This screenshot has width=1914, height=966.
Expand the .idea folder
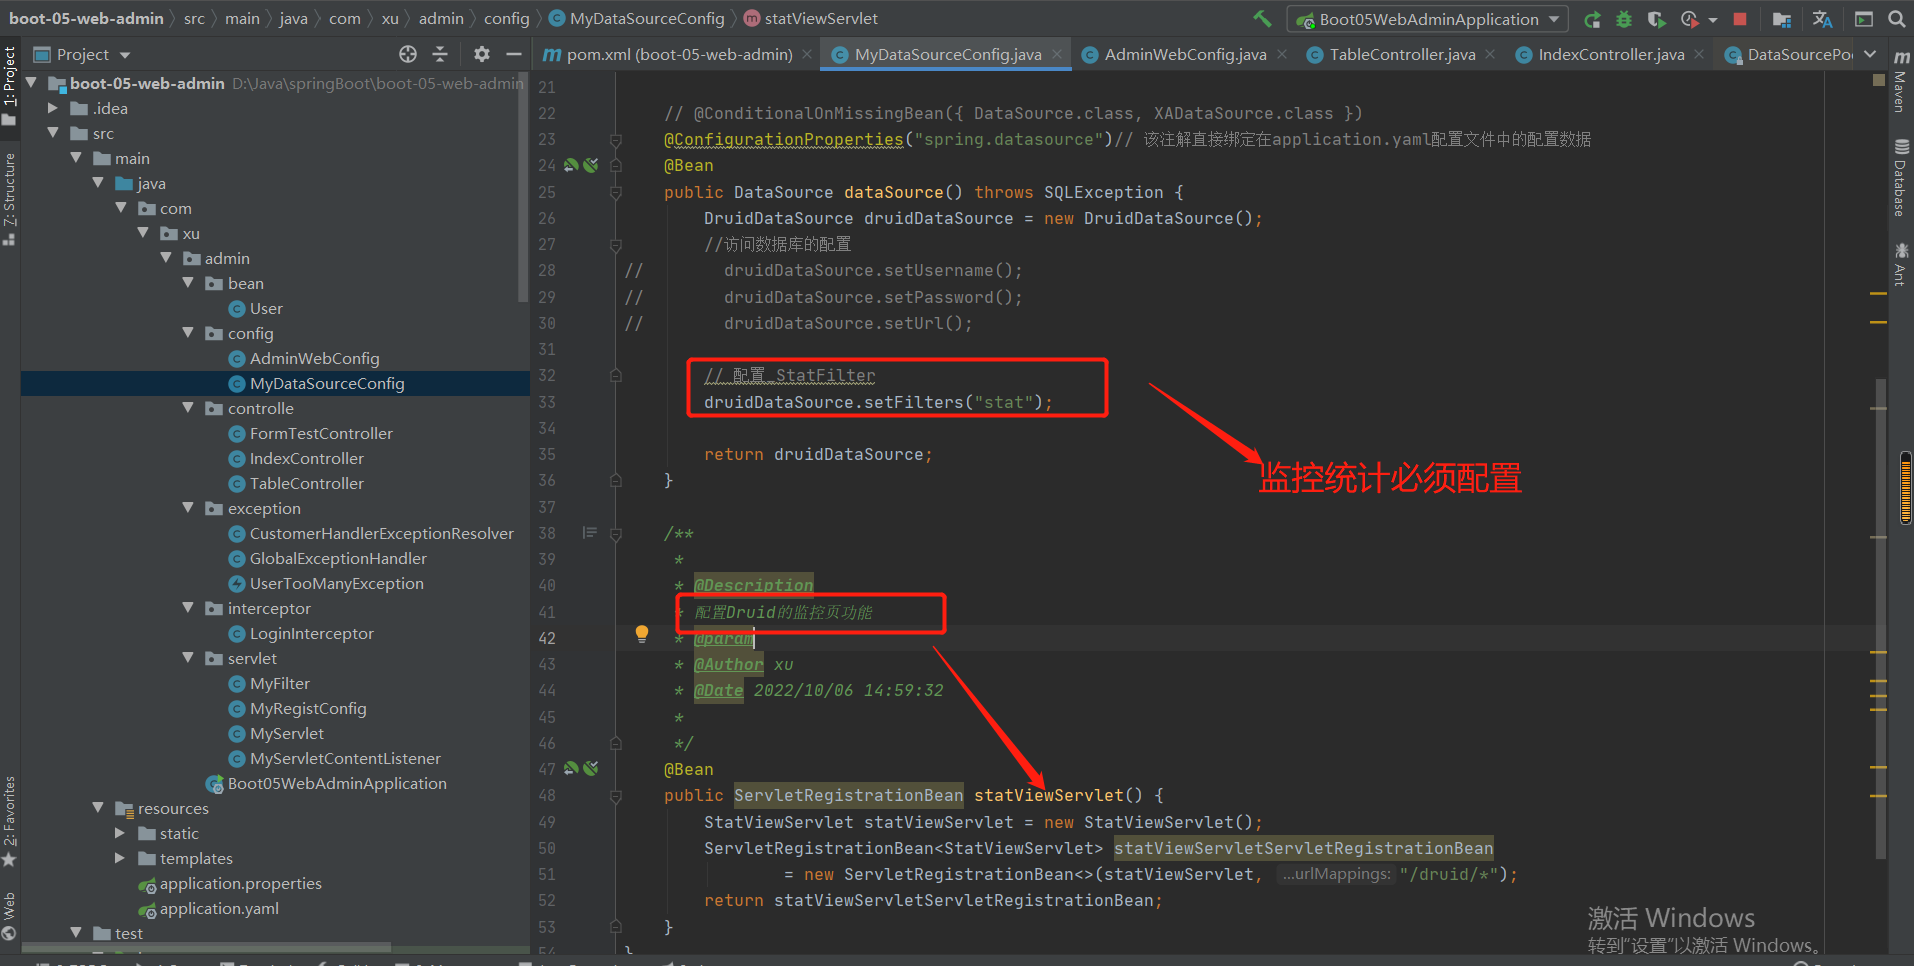pos(53,108)
